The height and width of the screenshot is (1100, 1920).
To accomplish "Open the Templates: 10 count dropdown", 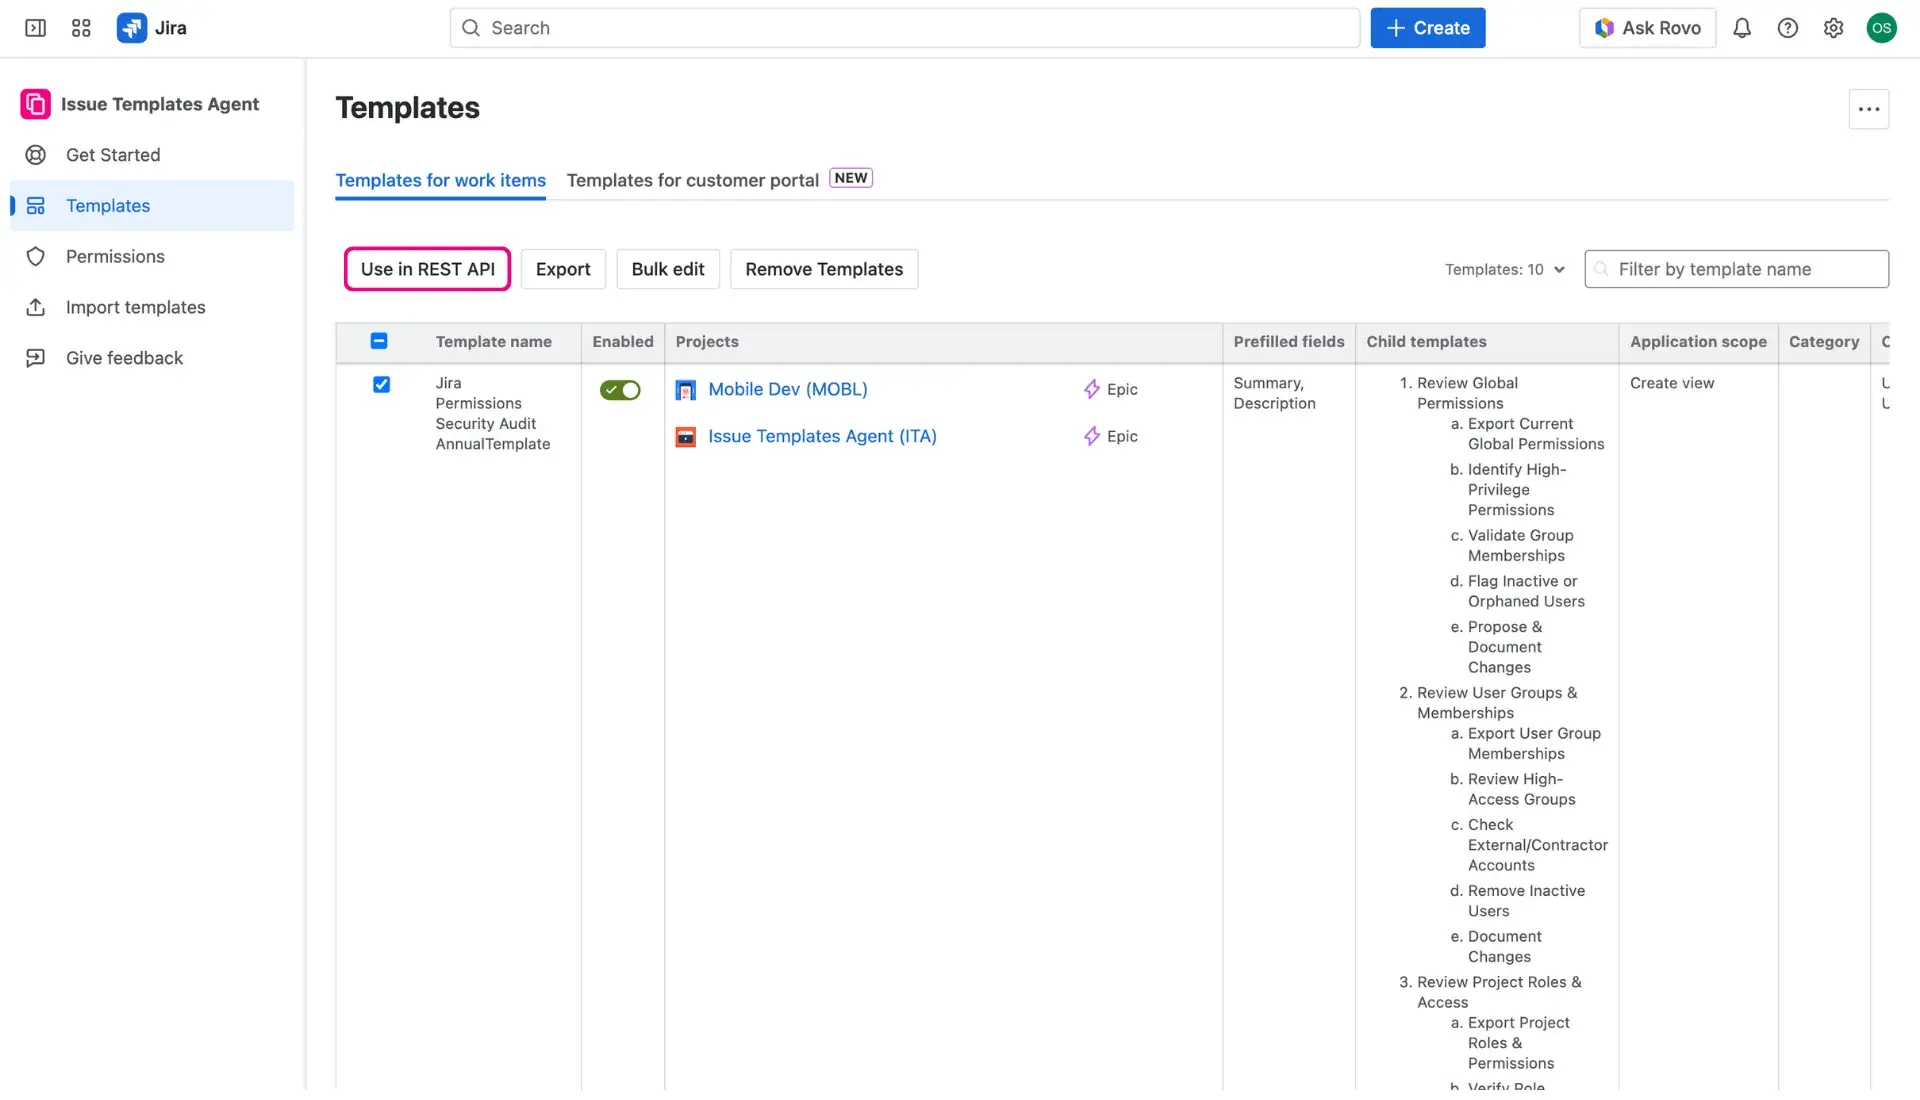I will [x=1504, y=269].
